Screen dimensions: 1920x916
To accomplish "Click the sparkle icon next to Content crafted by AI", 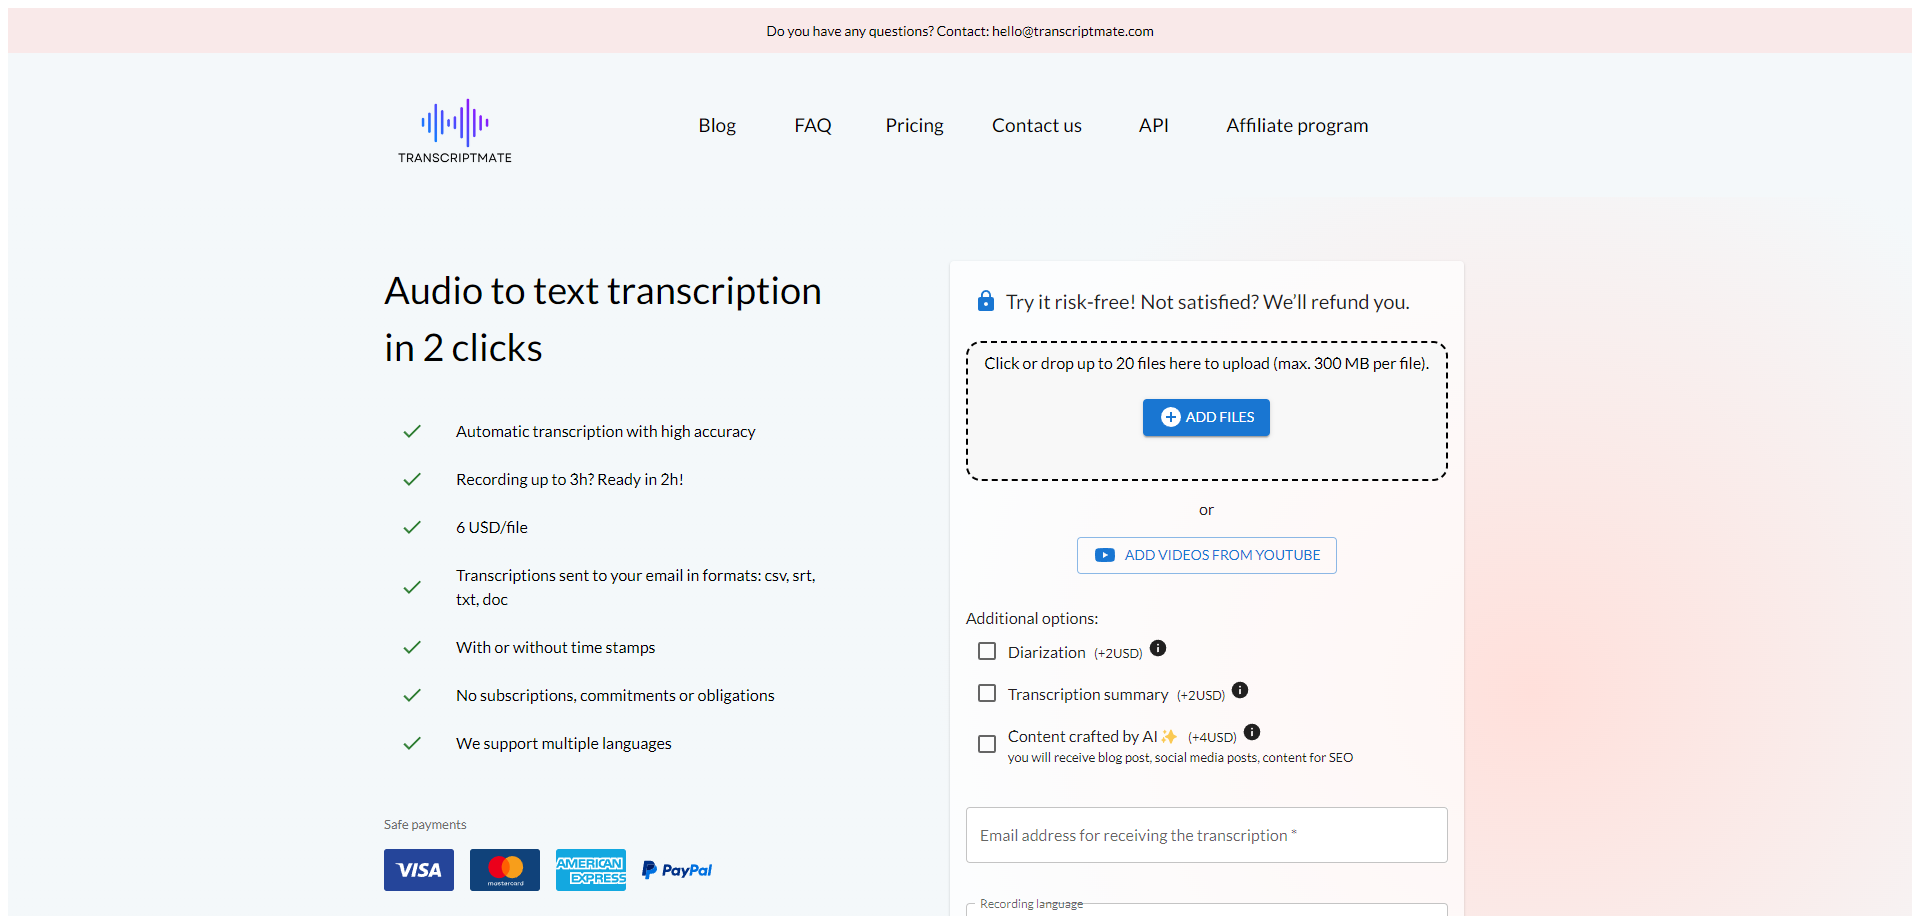I will [x=1169, y=736].
